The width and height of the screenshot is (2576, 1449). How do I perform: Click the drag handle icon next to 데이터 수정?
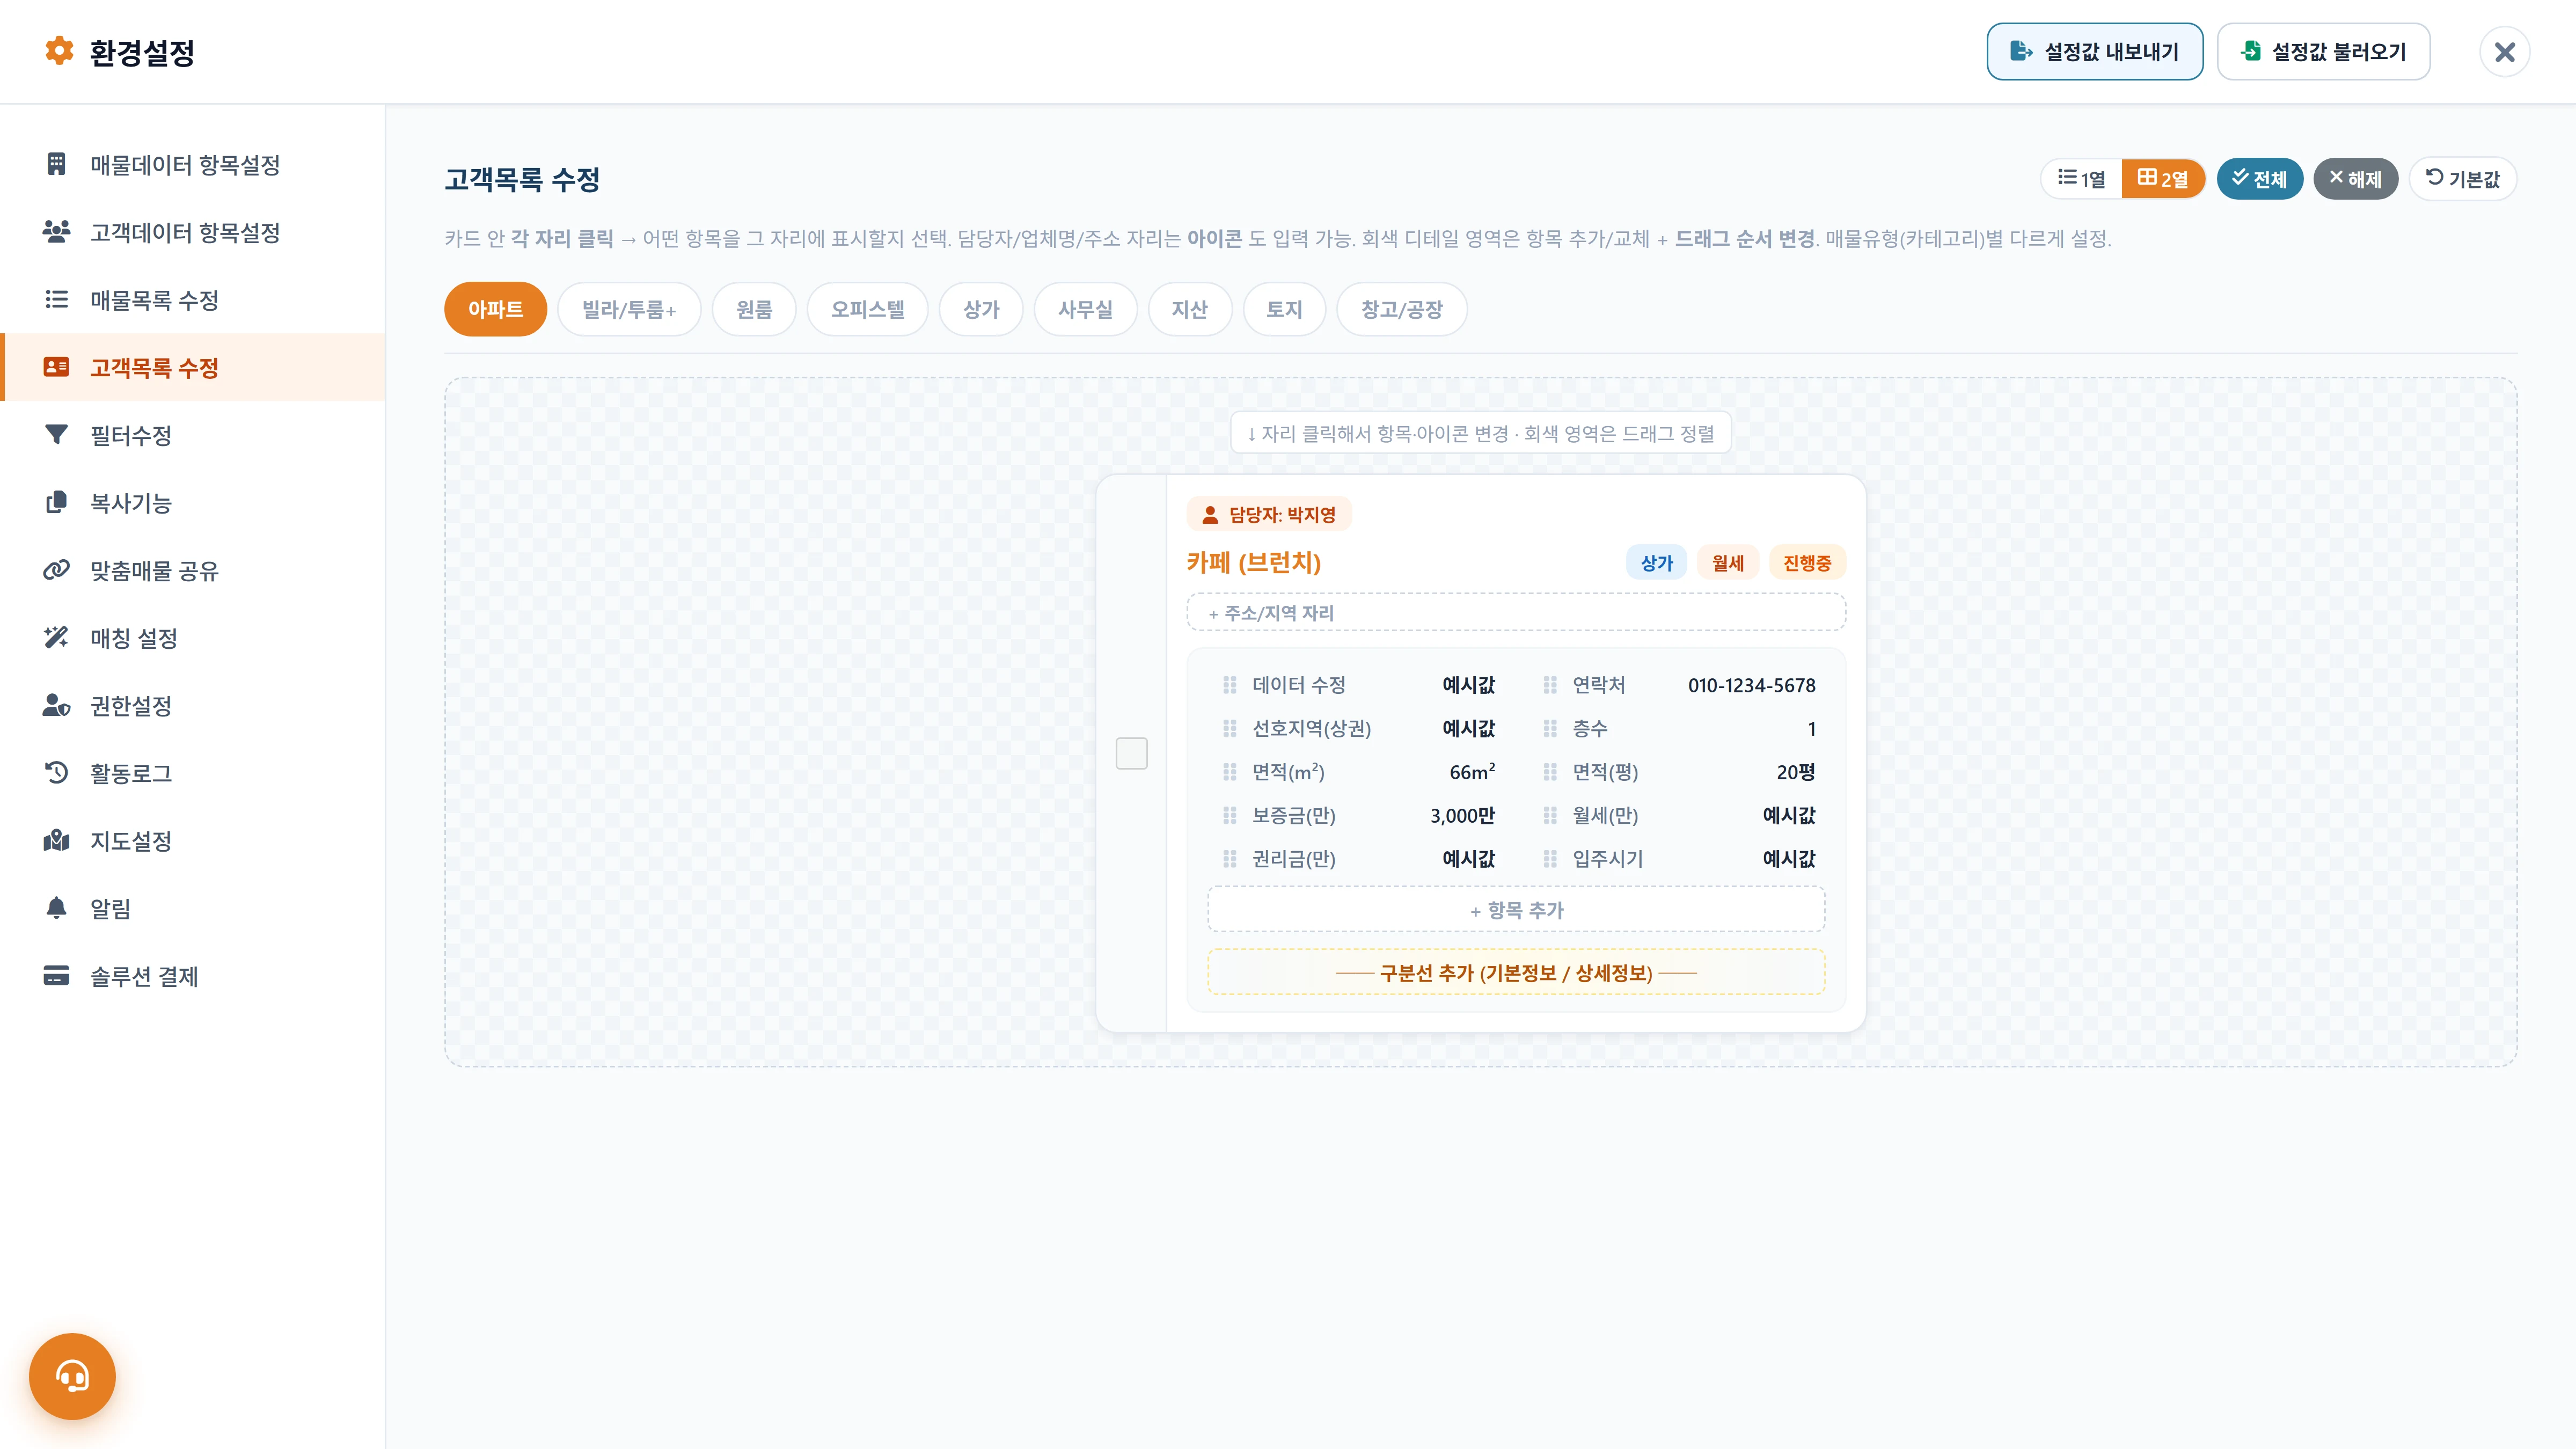(1229, 685)
